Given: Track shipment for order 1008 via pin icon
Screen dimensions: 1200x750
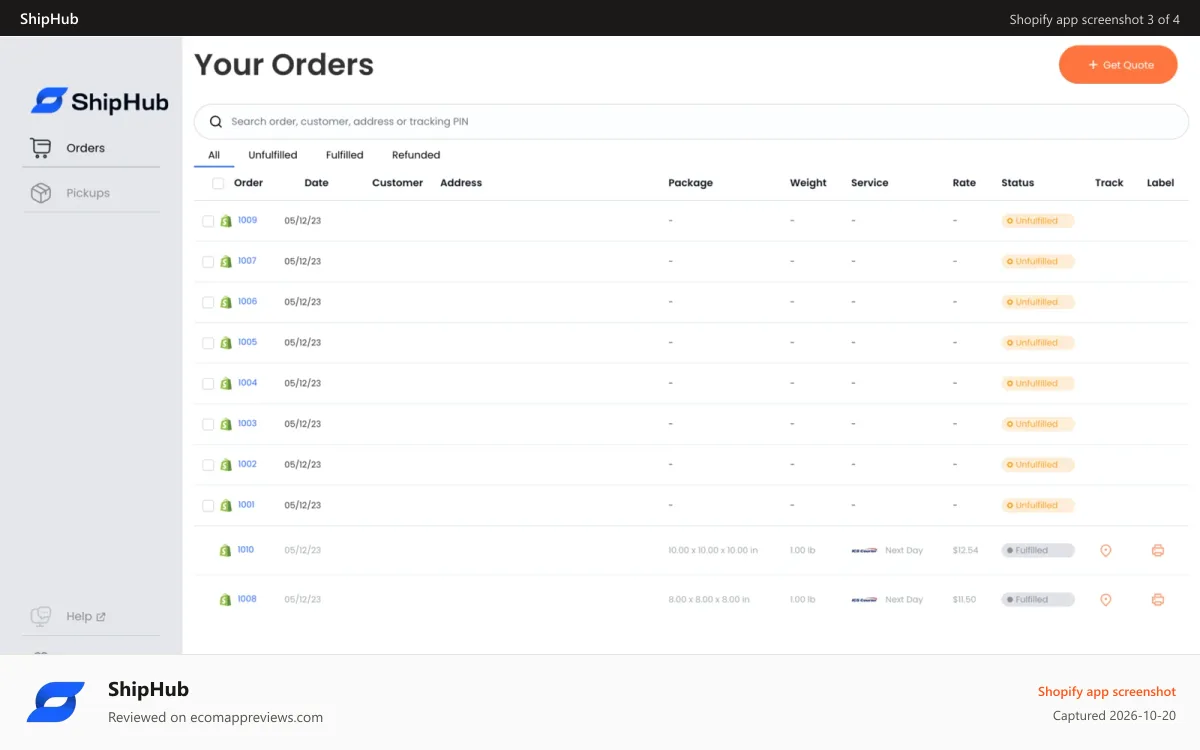Looking at the screenshot, I should [x=1106, y=599].
